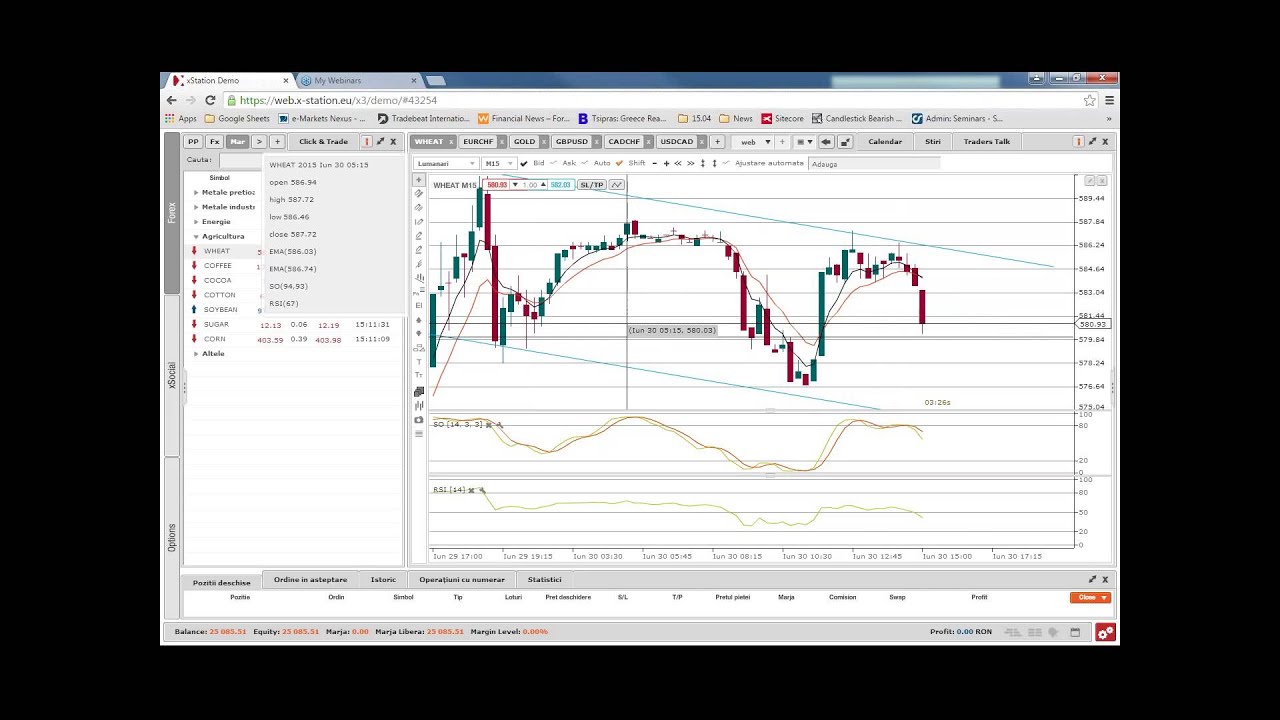Open the Statistici tab
This screenshot has height=720, width=1280.
point(545,580)
